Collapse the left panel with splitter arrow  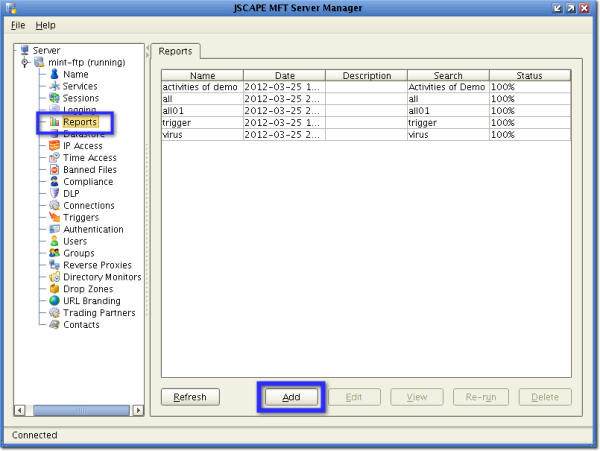[x=147, y=48]
